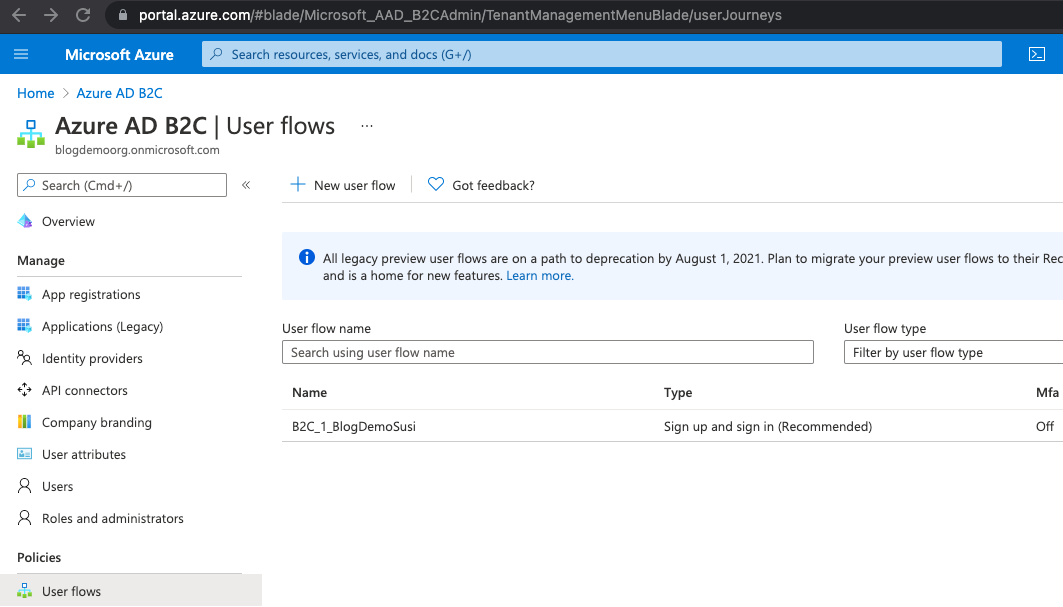Click the Overview icon in sidebar
Viewport: 1063px width, 607px height.
coord(25,222)
